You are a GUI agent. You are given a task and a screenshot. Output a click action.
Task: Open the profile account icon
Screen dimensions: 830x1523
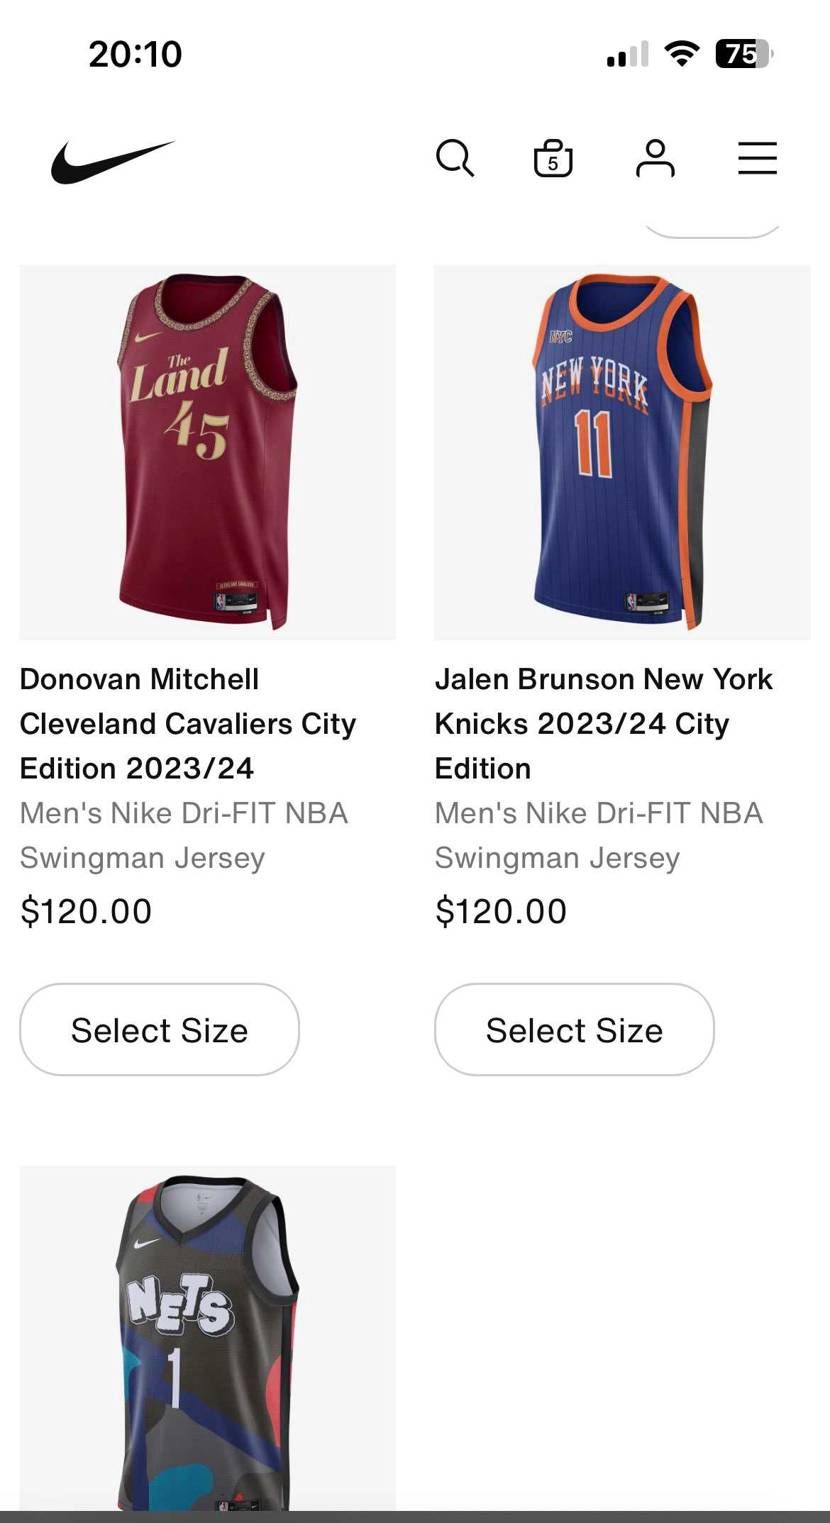click(655, 158)
